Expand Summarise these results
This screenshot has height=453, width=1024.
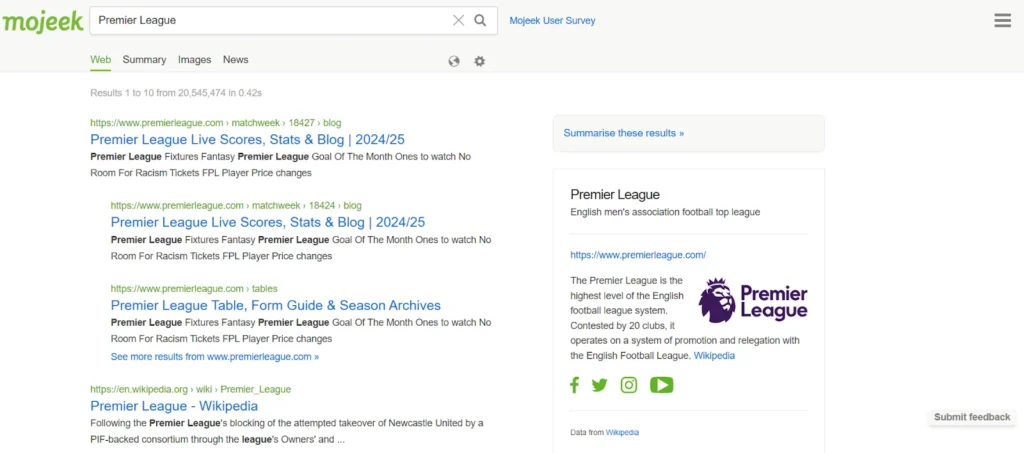click(x=624, y=133)
